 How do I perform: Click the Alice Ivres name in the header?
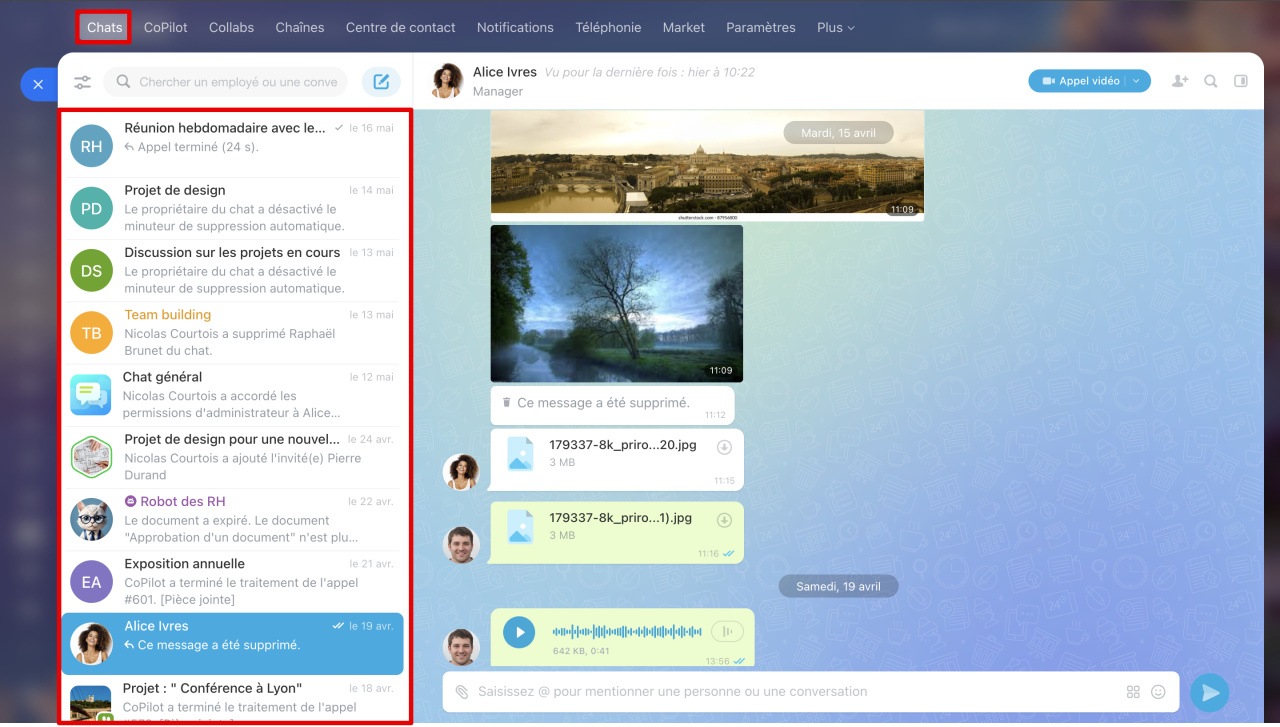(505, 72)
